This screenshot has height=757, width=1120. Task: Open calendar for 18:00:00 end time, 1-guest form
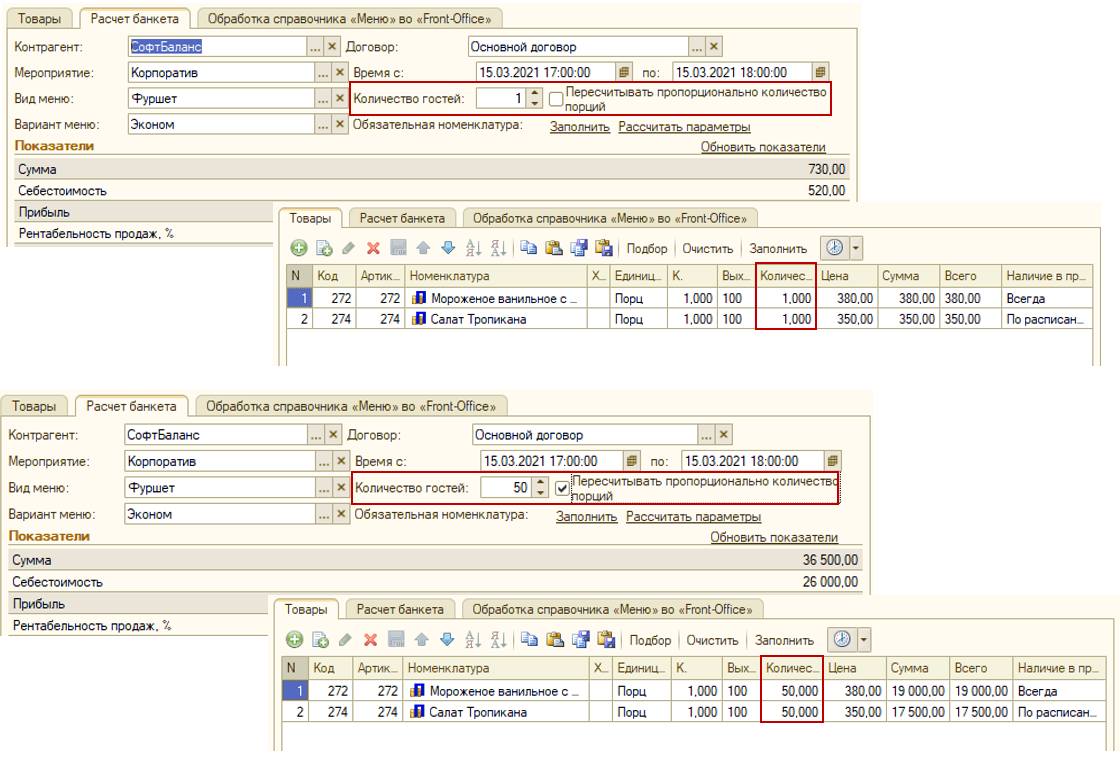pos(820,72)
